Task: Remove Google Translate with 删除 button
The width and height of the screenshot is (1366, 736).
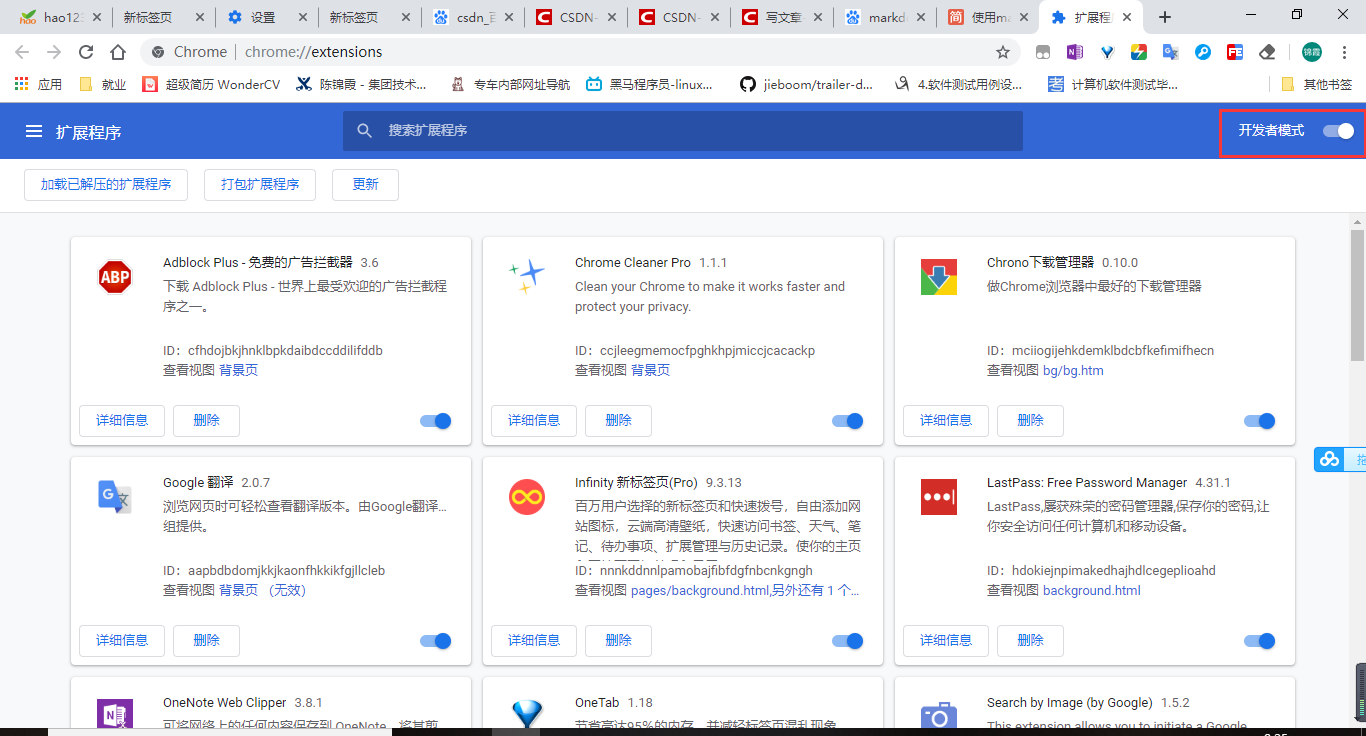Action: (206, 641)
